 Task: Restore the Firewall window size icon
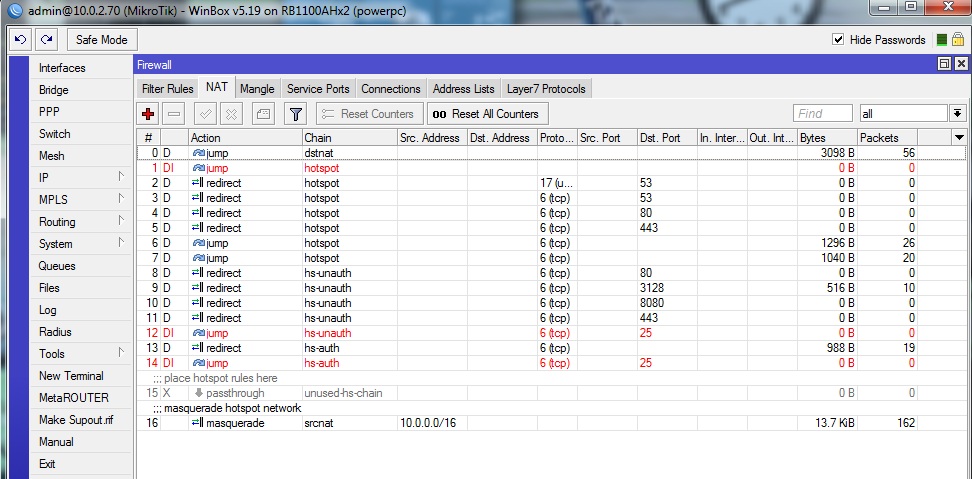click(x=944, y=64)
